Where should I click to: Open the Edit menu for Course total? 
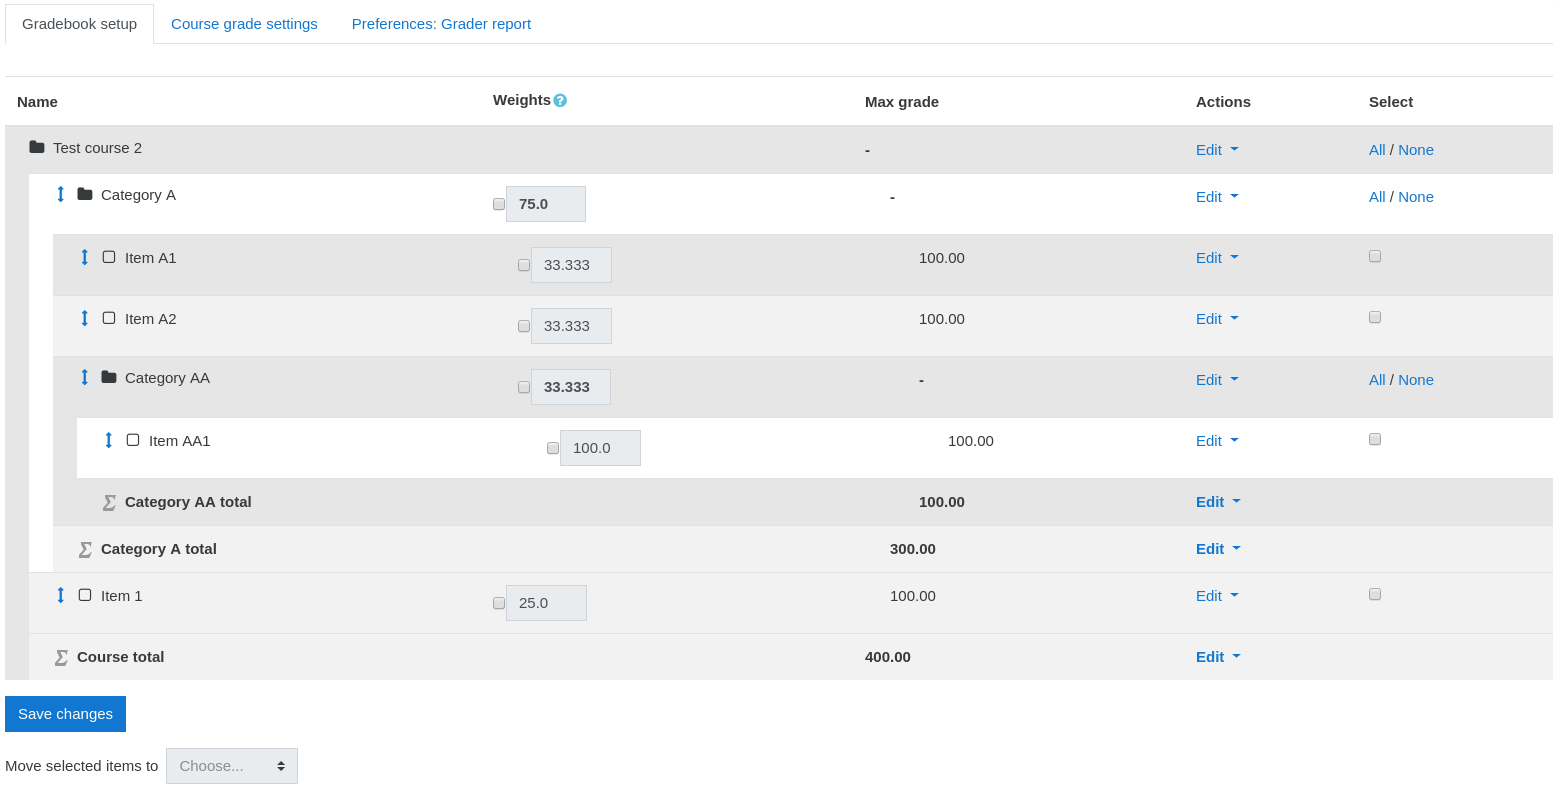1218,656
